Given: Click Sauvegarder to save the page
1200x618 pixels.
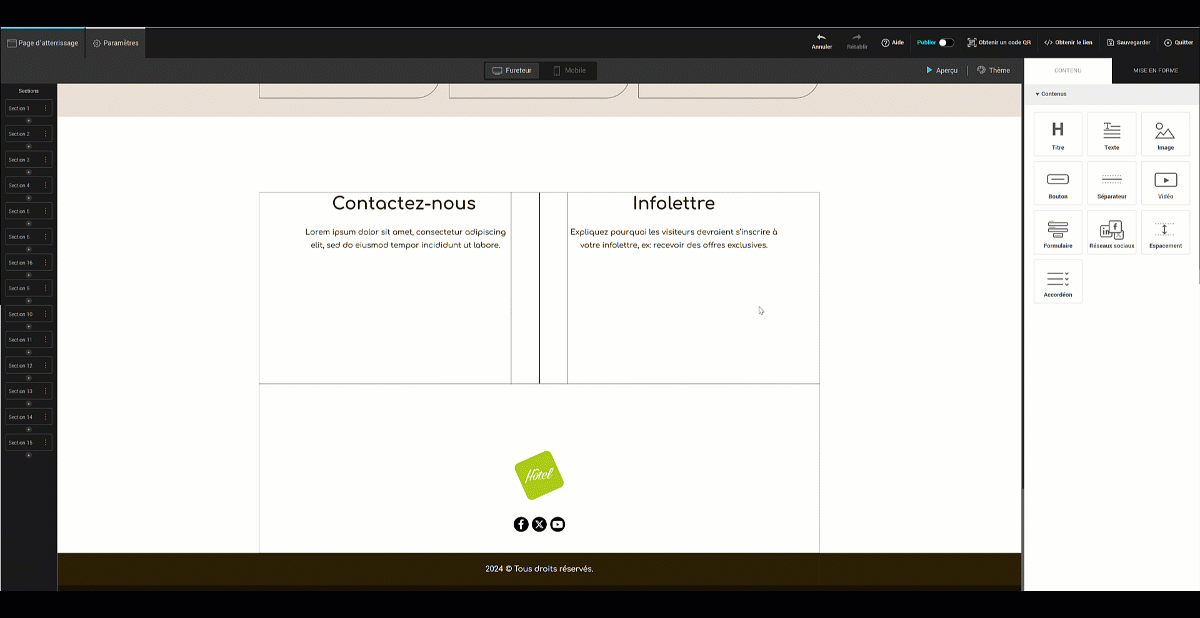Looking at the screenshot, I should click(x=1128, y=42).
